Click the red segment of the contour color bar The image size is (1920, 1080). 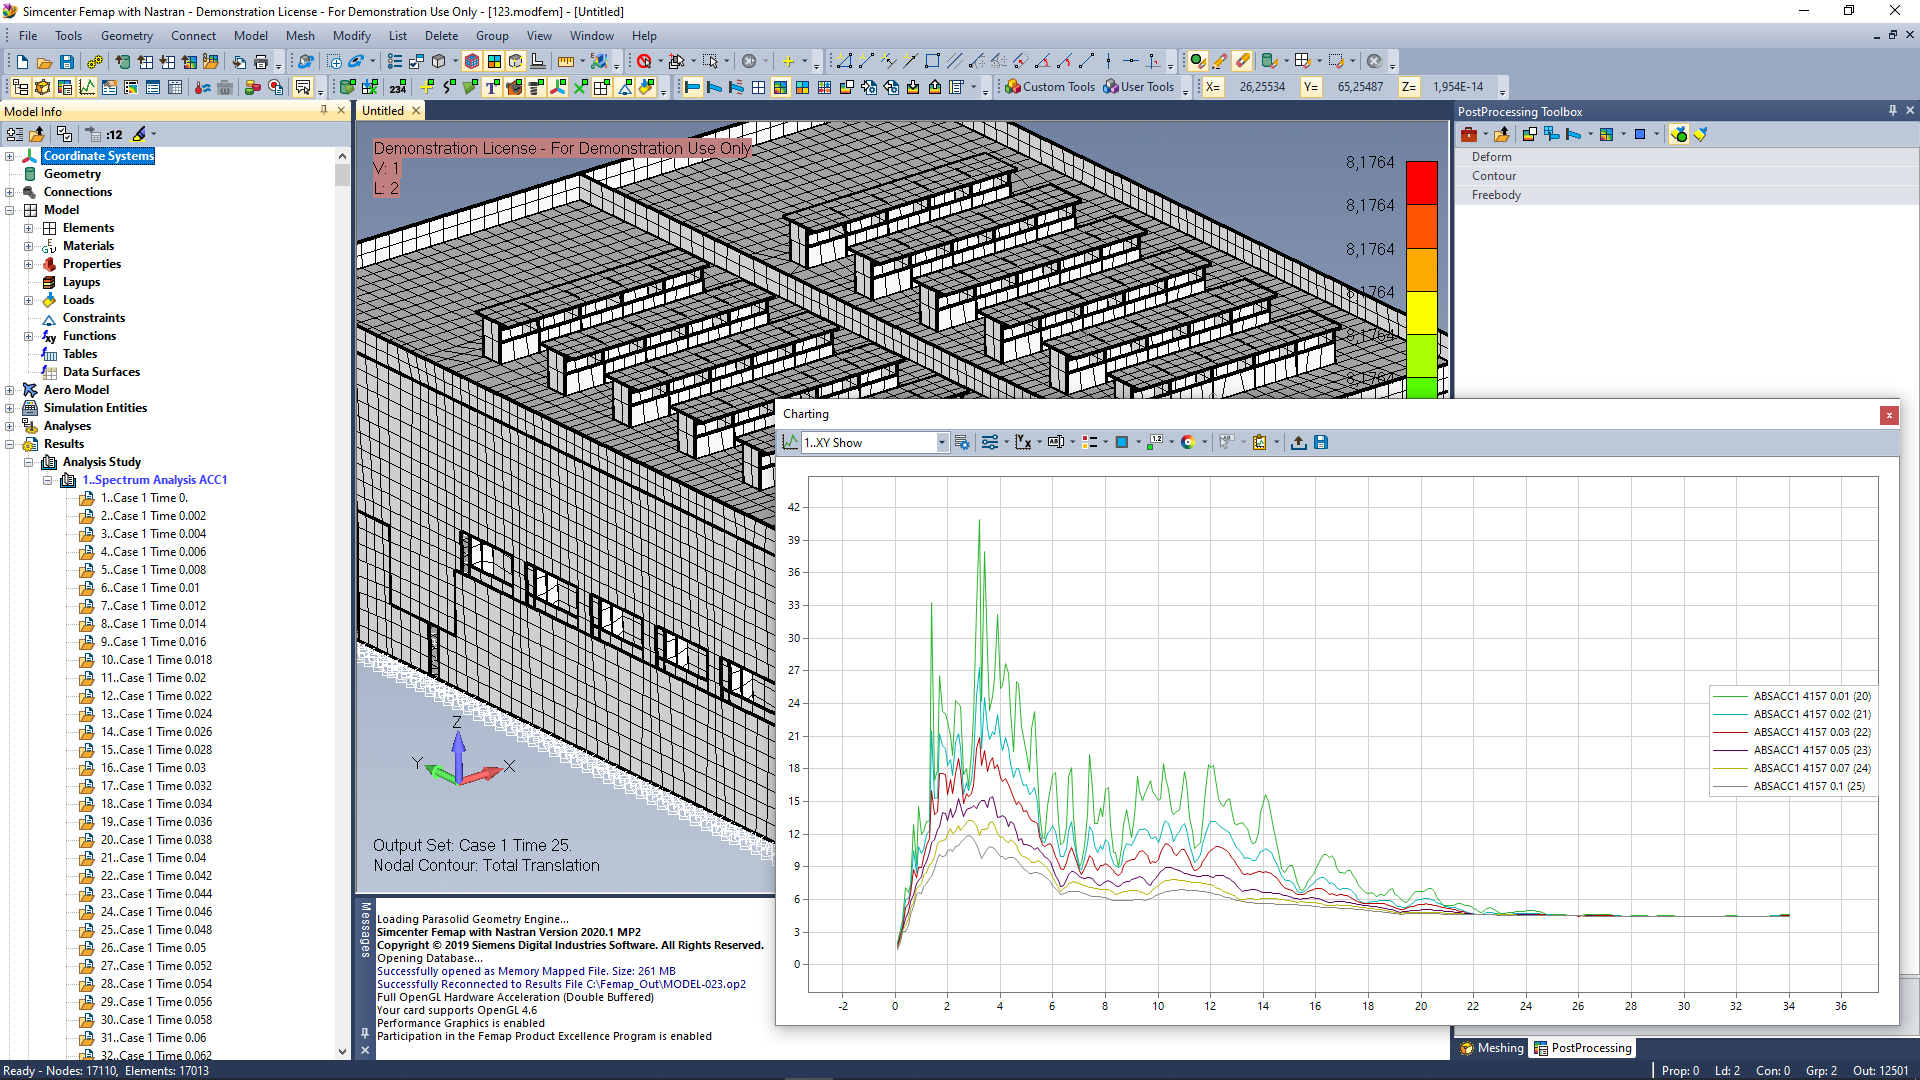coord(1422,182)
